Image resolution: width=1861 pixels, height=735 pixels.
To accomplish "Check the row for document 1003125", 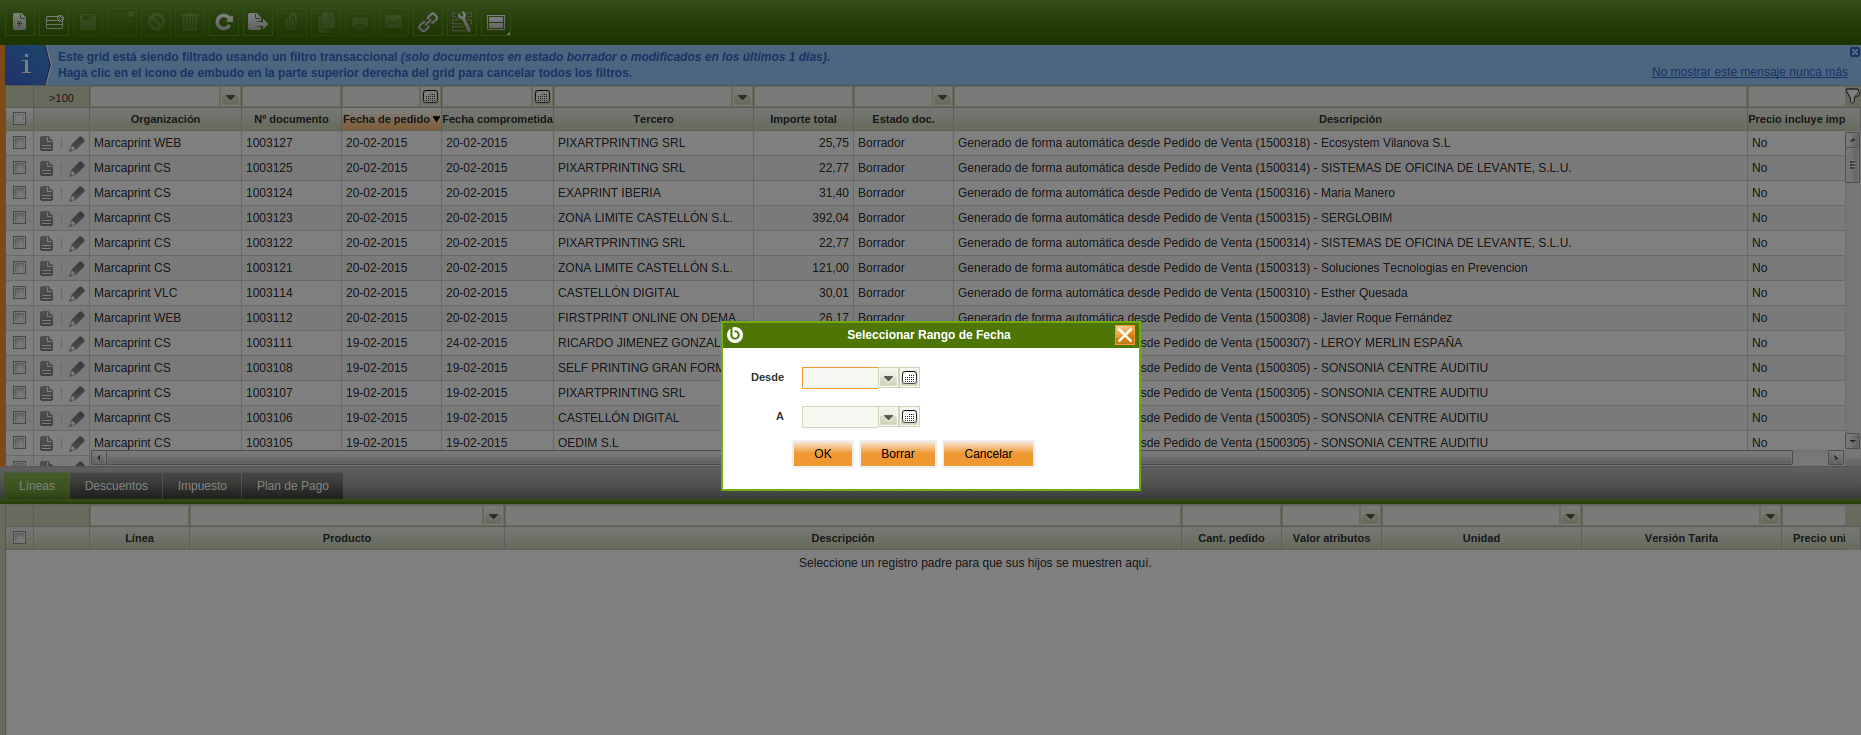I will [19, 168].
